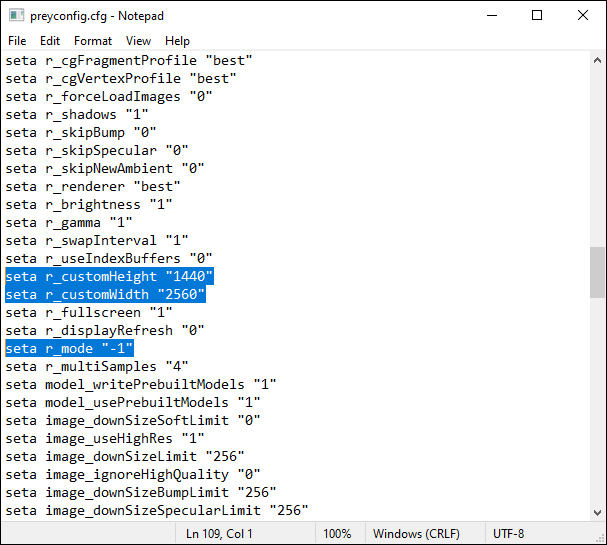Click line seta r_skipNewAmbient "0"
The height and width of the screenshot is (545, 607).
point(105,168)
